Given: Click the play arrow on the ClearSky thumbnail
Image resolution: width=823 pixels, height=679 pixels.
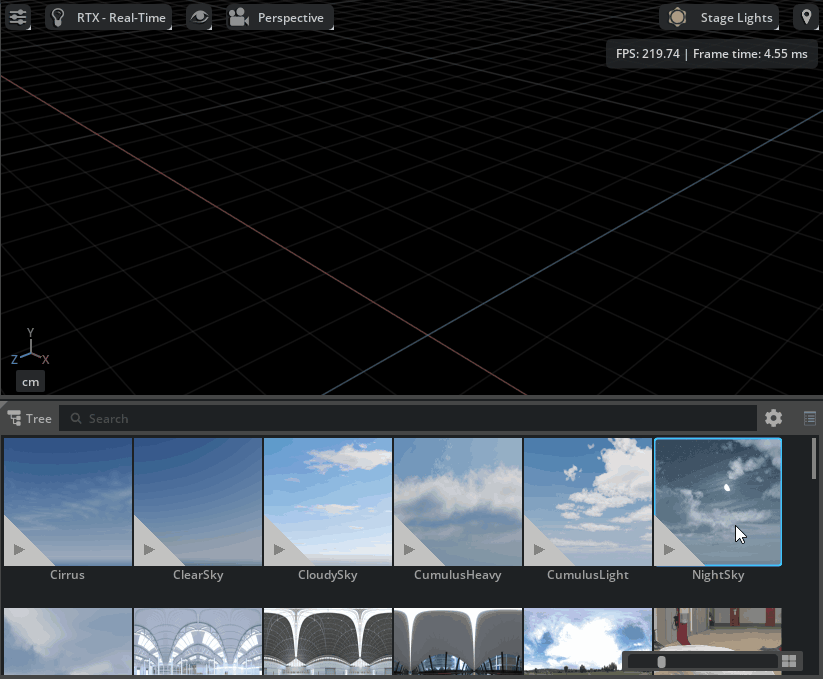Looking at the screenshot, I should pyautogui.click(x=149, y=549).
